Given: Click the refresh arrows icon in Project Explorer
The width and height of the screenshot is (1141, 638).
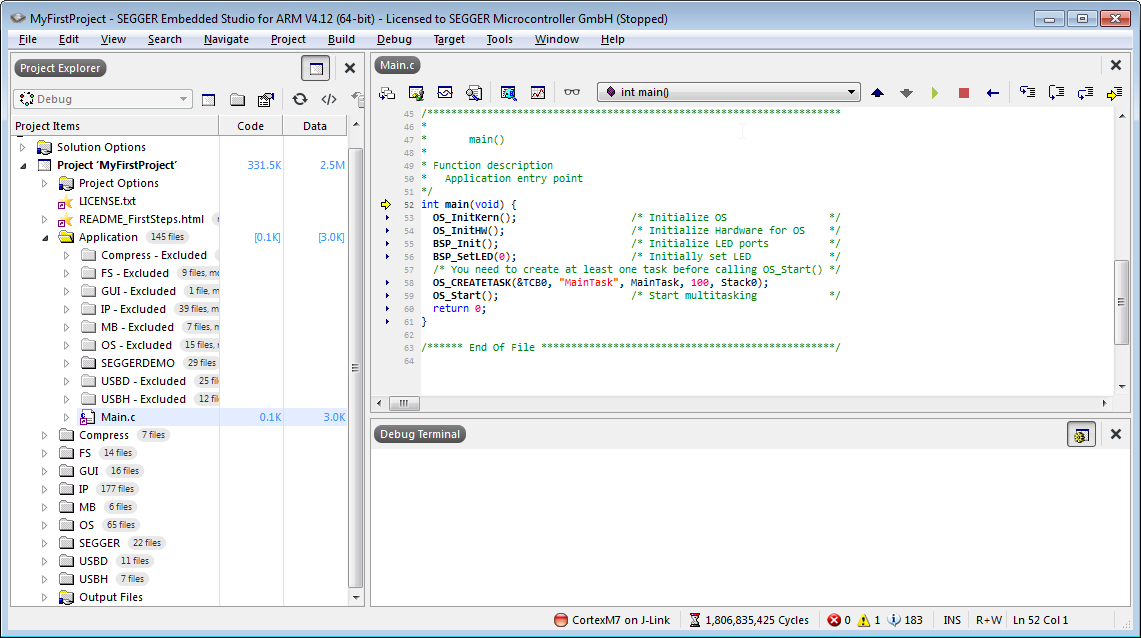Looking at the screenshot, I should 300,99.
